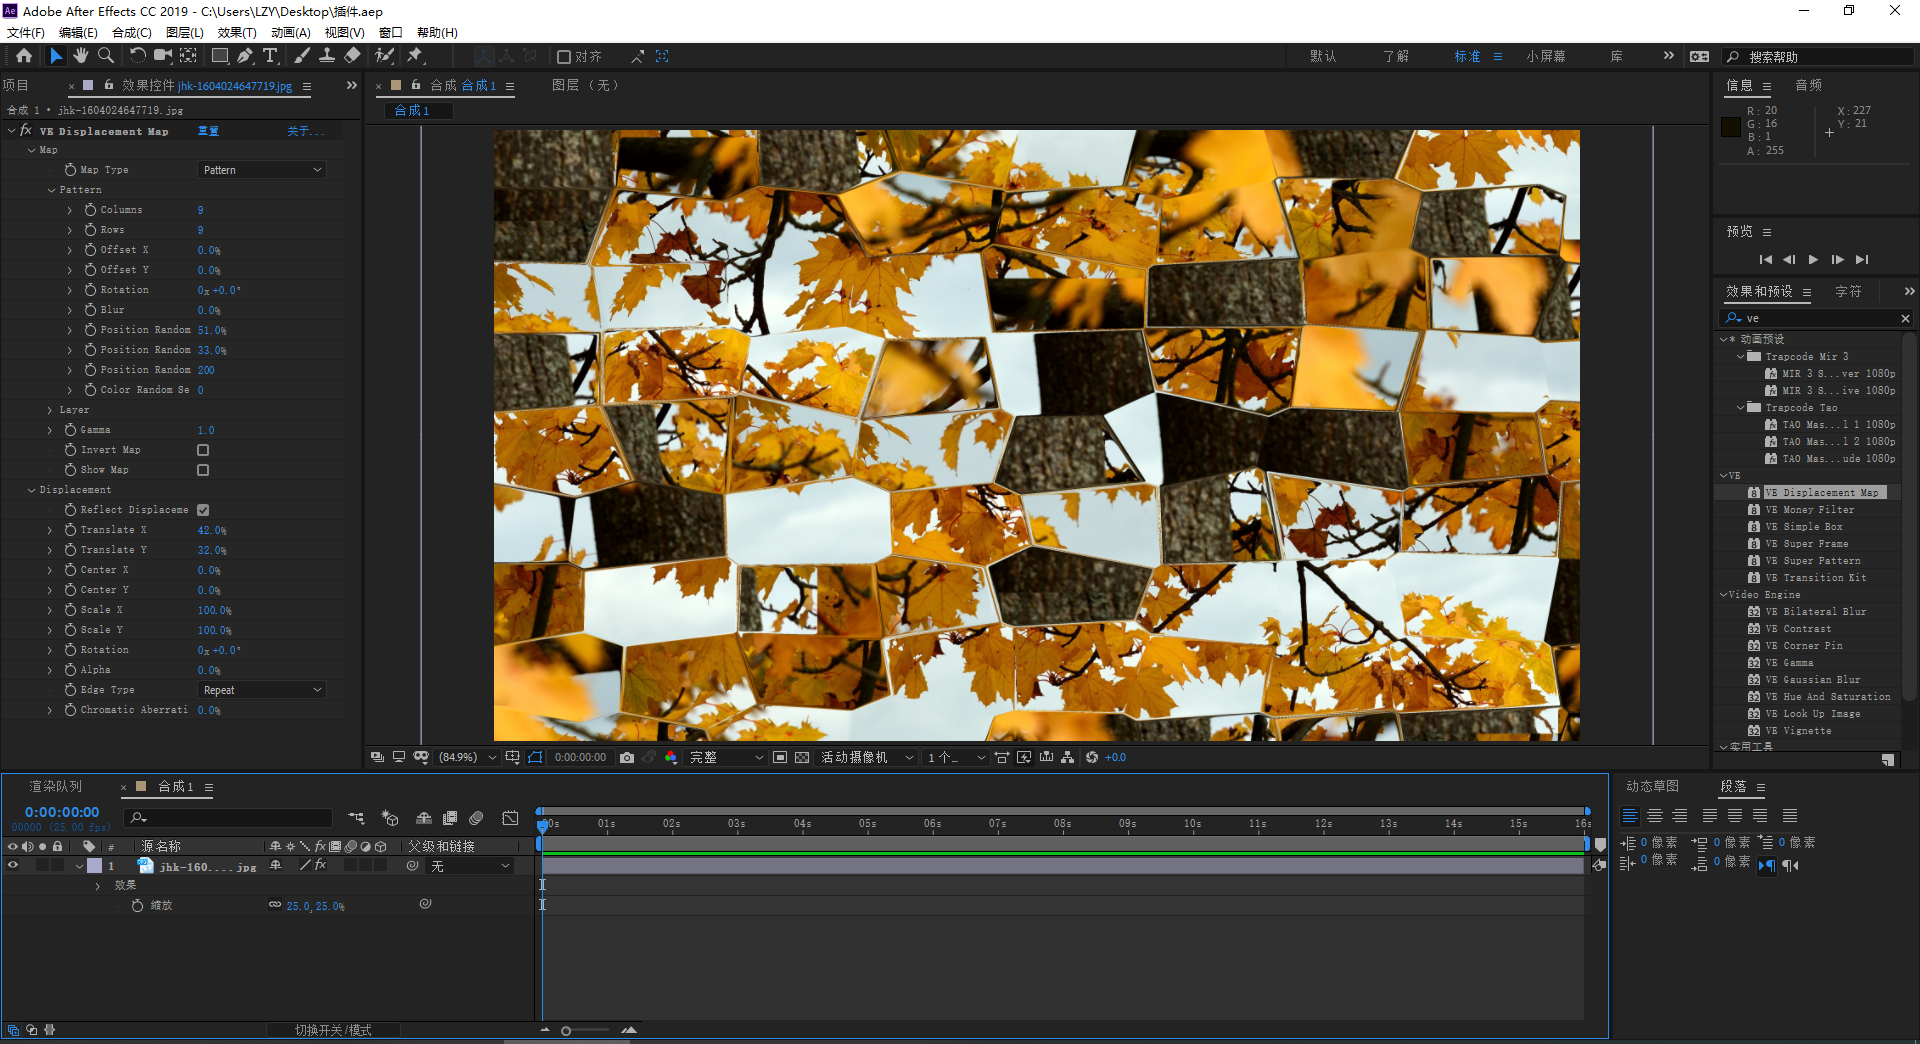Select the Type tool

(270, 56)
